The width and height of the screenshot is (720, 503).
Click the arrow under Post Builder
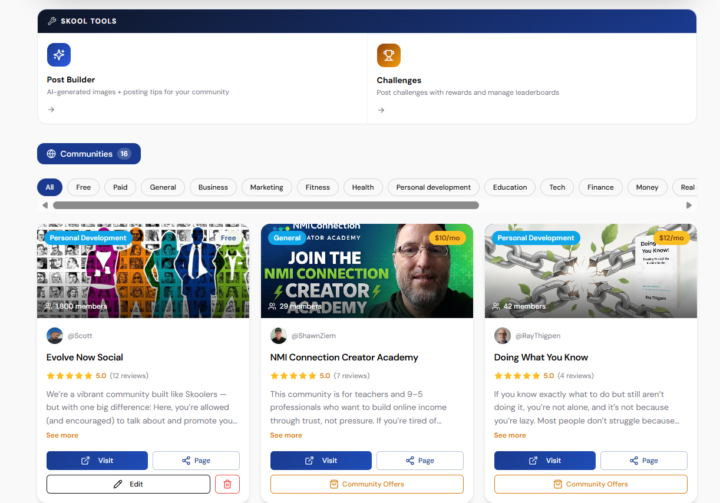pyautogui.click(x=51, y=110)
